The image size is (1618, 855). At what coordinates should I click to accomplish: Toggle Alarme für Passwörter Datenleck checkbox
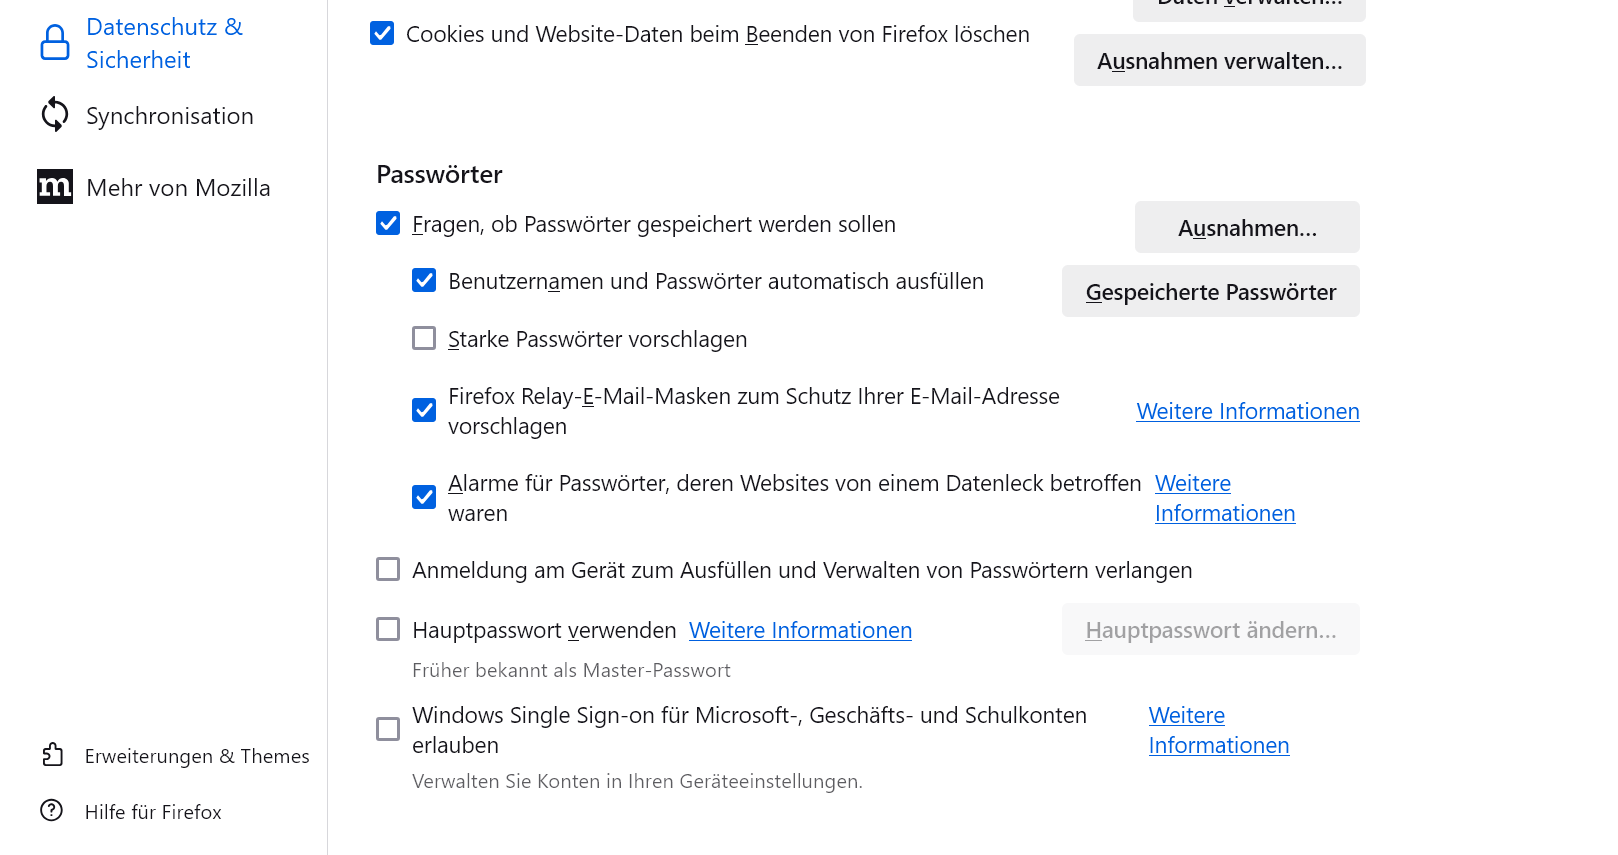(x=424, y=497)
